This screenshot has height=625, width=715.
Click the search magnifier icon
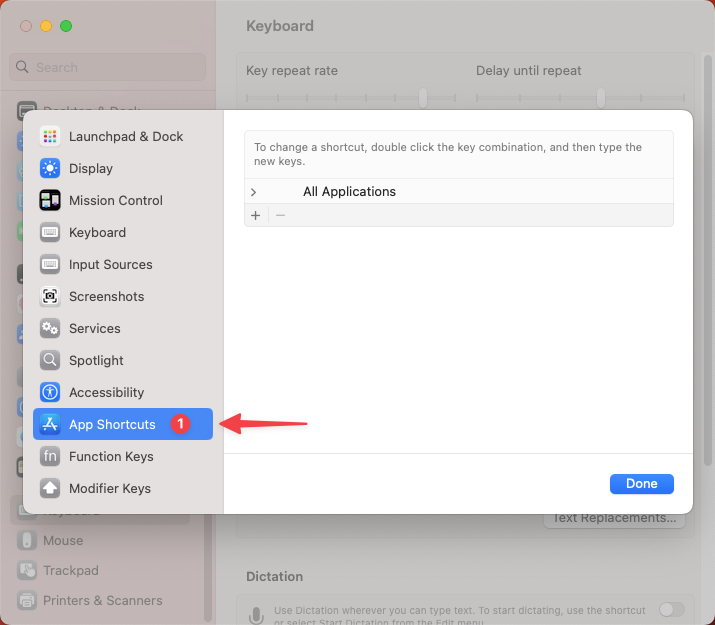[x=22, y=67]
